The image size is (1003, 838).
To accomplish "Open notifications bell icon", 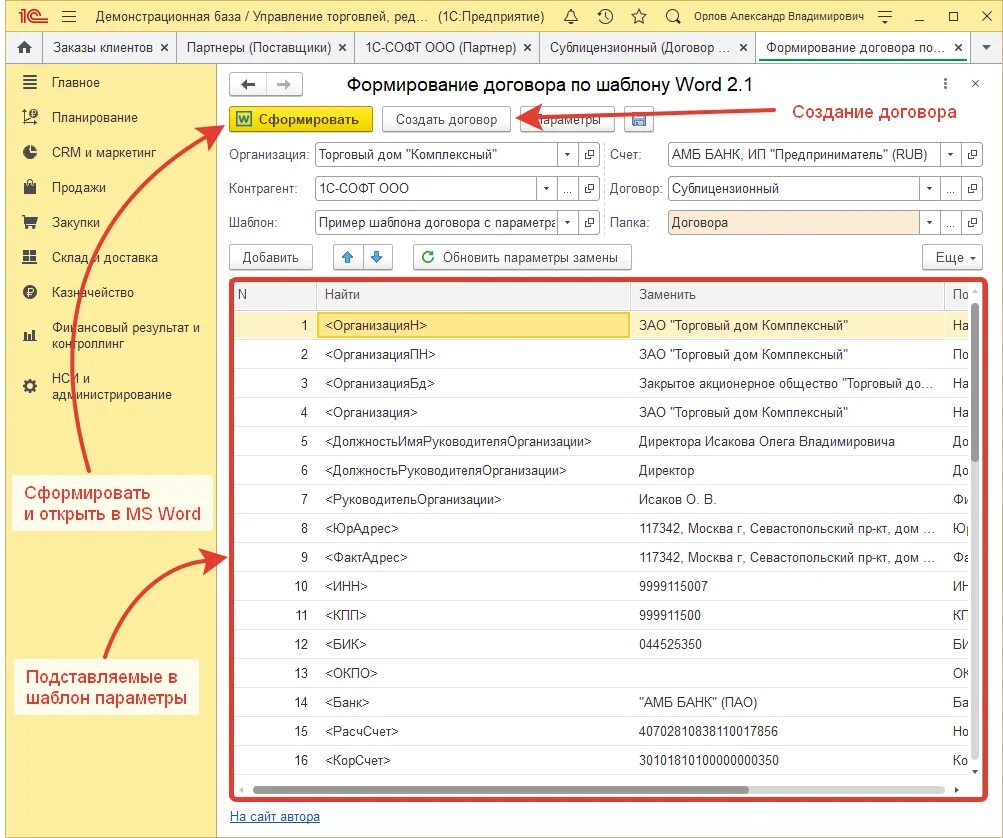I will point(571,16).
